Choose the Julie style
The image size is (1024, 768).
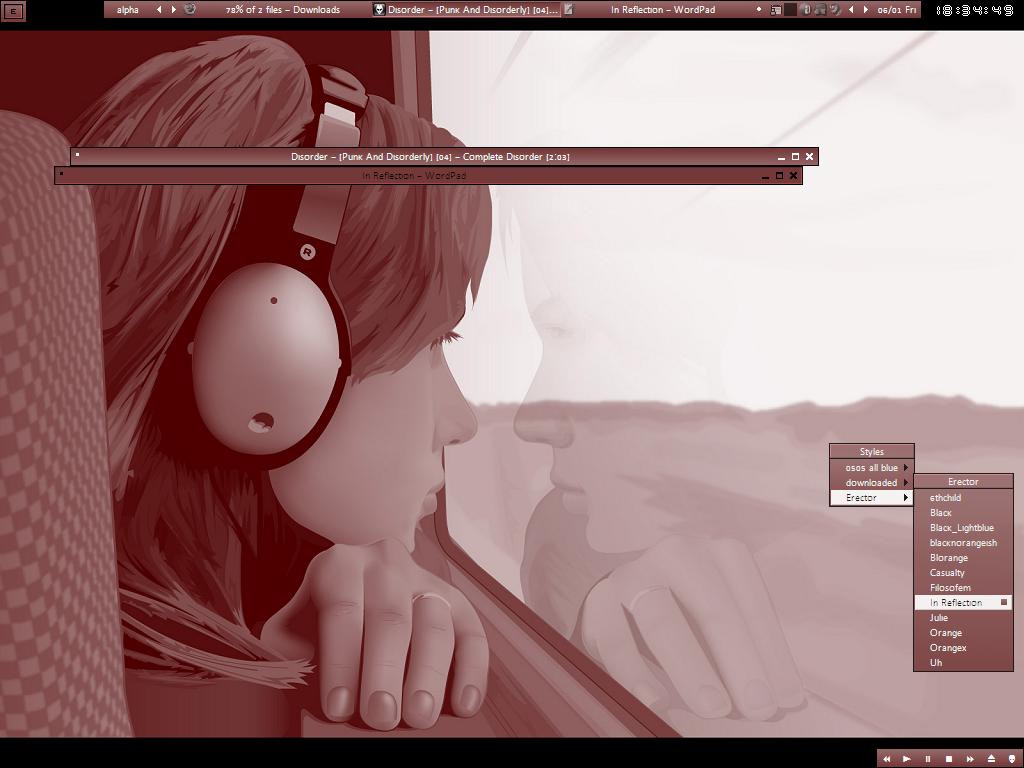(x=963, y=618)
